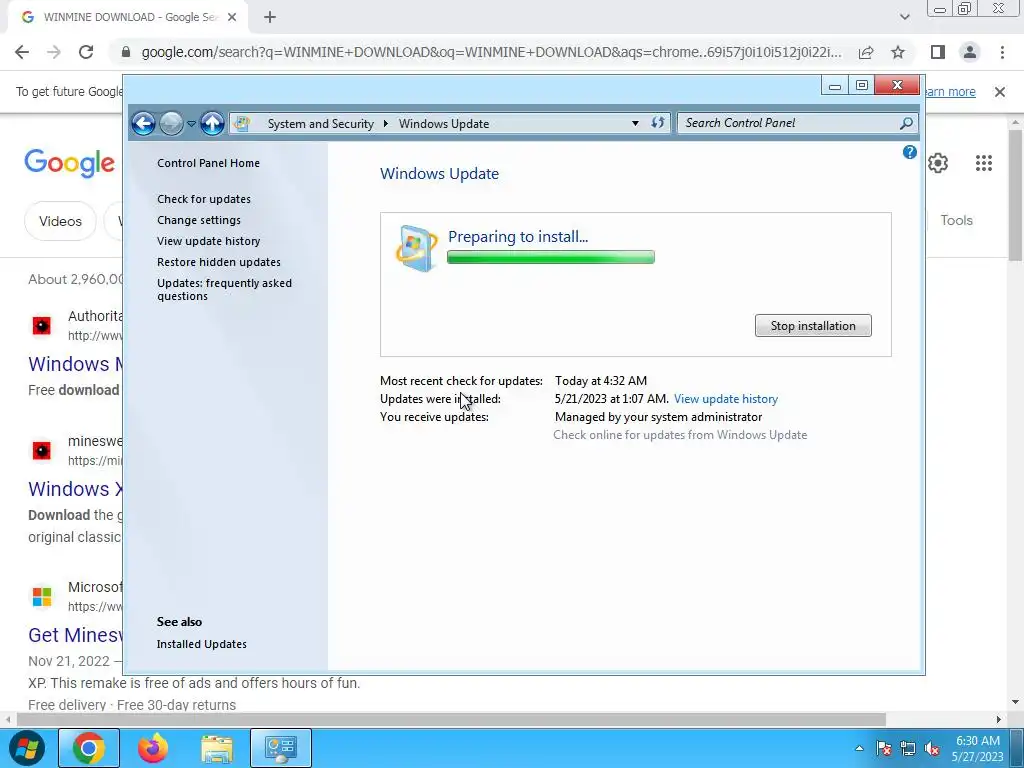Click Chrome forward navigation arrow
The height and width of the screenshot is (768, 1024).
point(54,52)
